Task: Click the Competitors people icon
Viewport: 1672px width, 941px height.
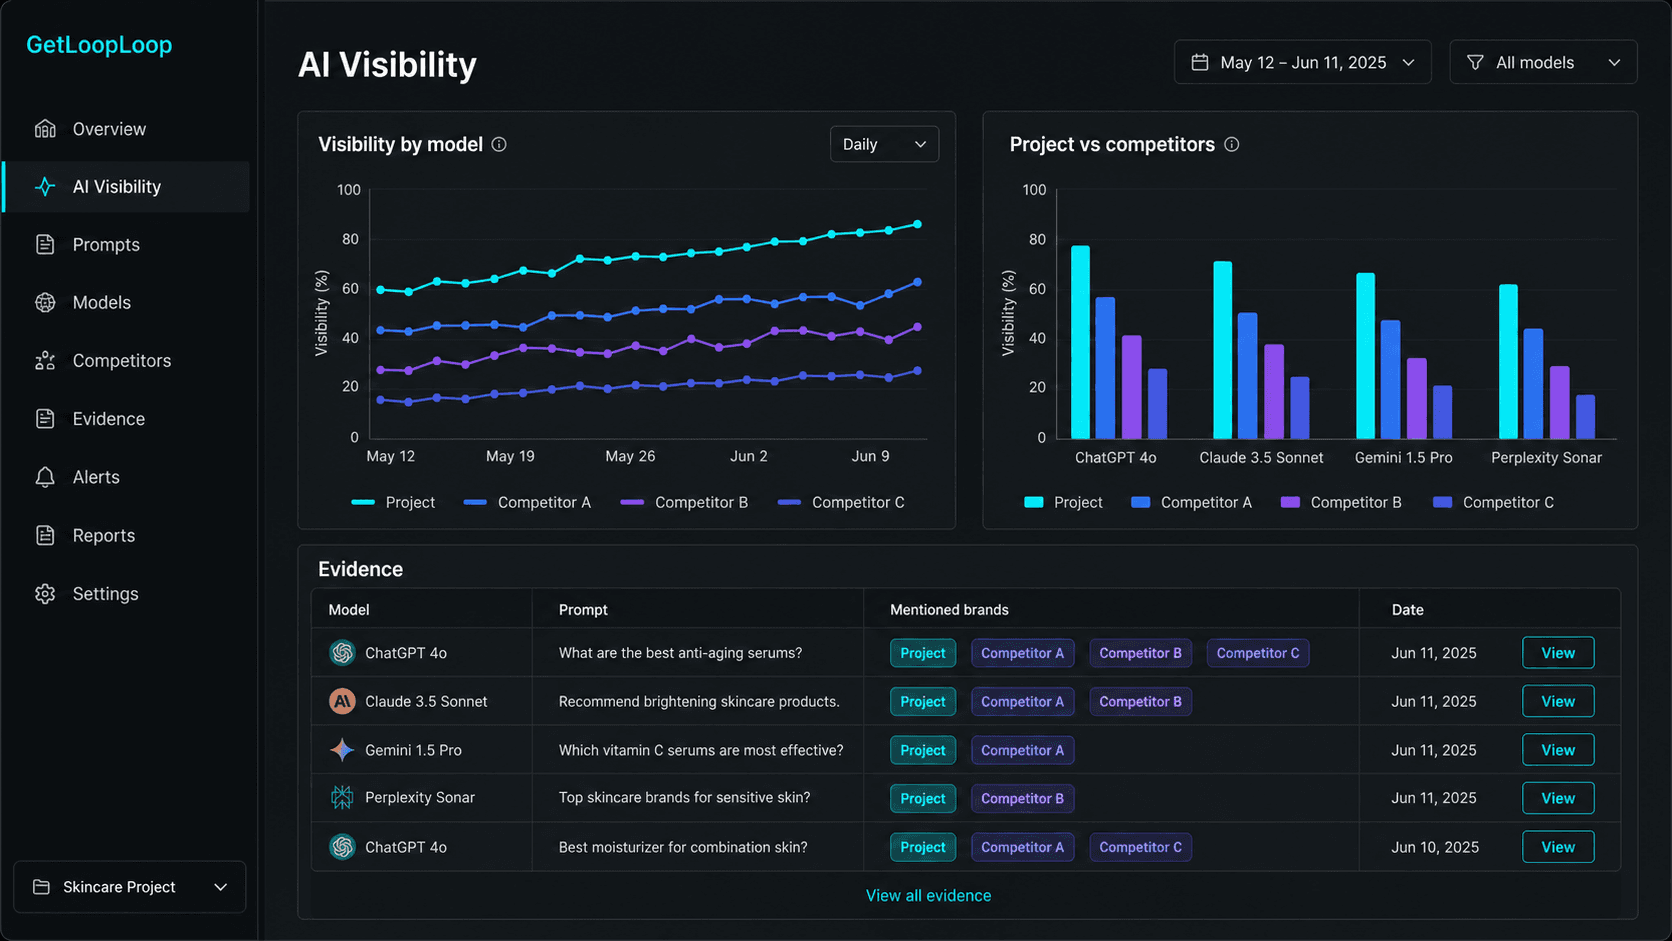Action: click(45, 361)
